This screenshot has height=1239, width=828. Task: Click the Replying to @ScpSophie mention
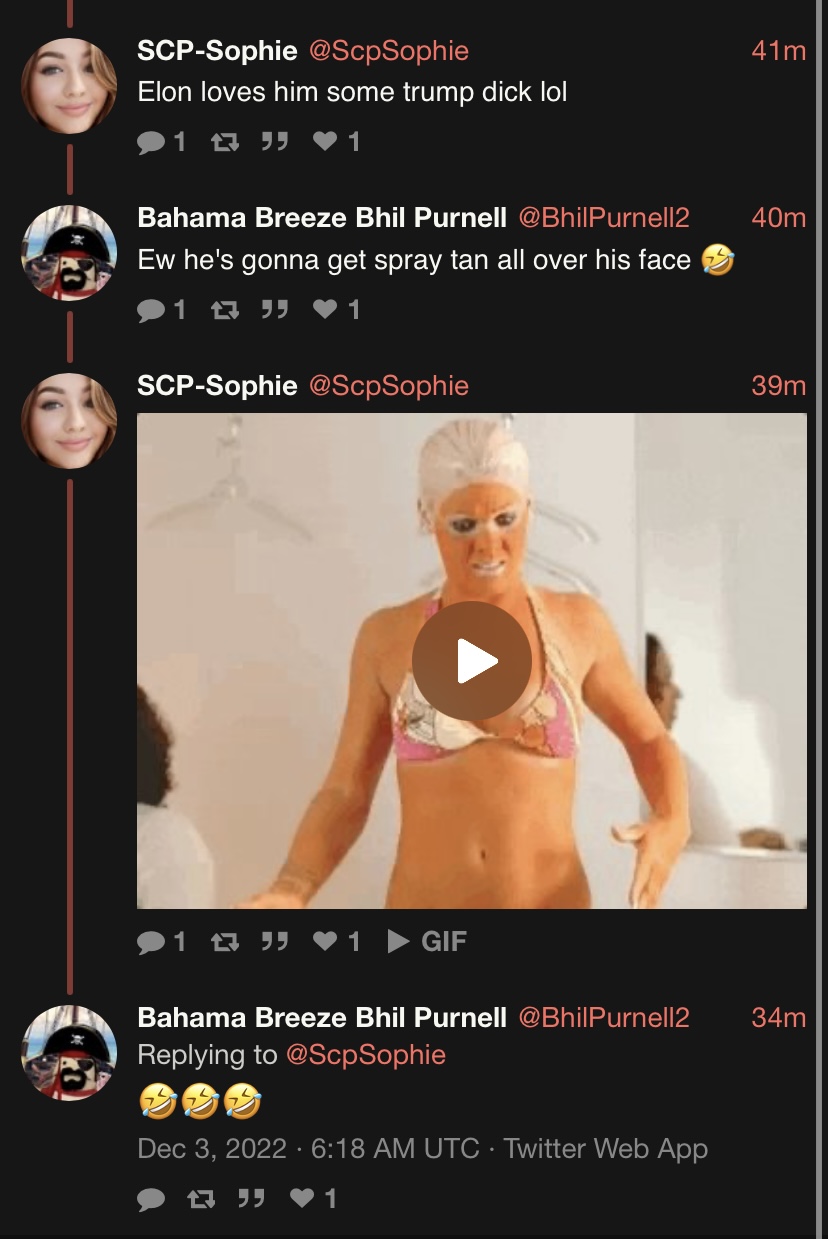click(x=366, y=1054)
